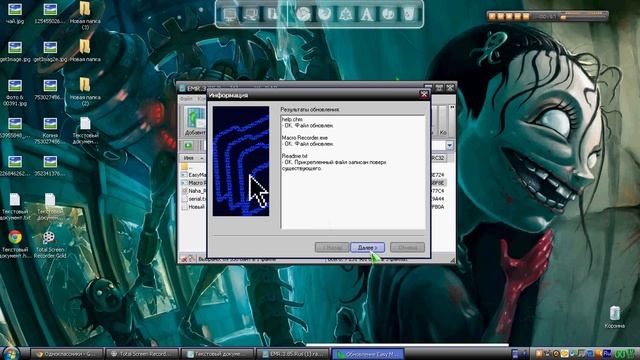
Task: Select the 753027486... image icon
Action: 50,90
